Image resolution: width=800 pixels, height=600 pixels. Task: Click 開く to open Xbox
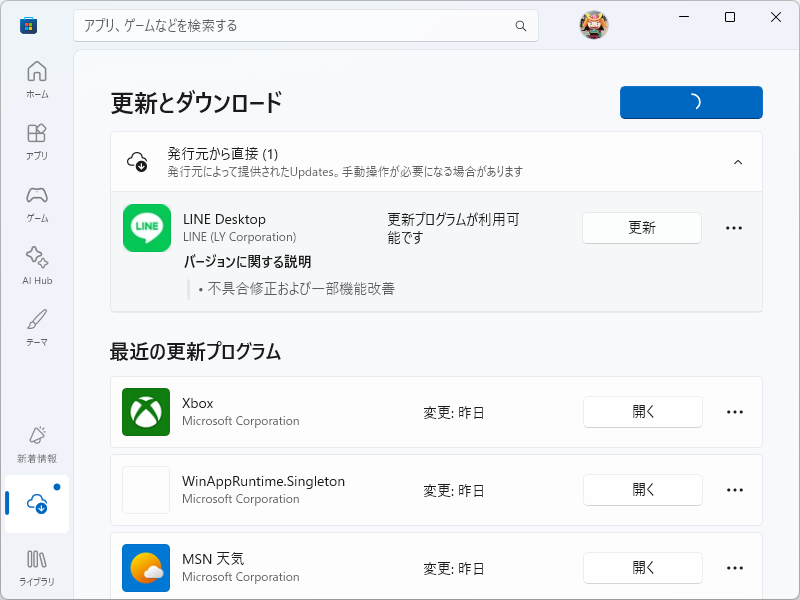pyautogui.click(x=642, y=411)
